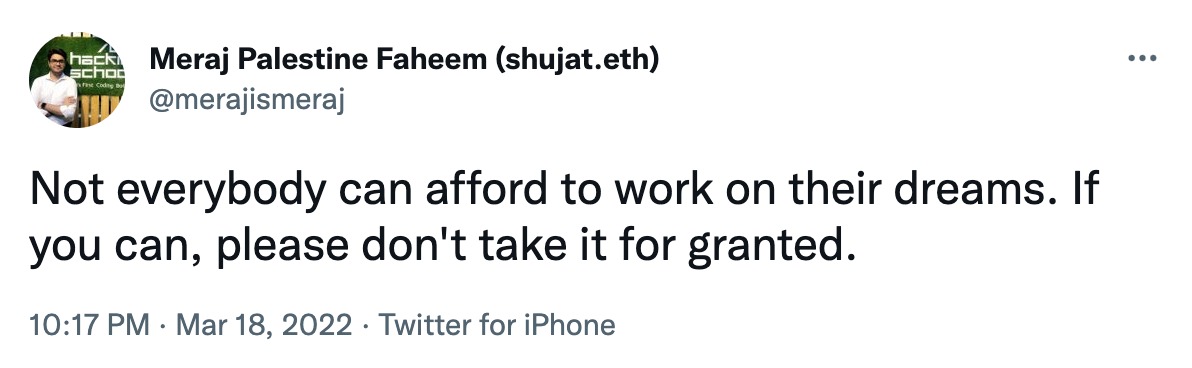Visit the @merajismeraj handle link

point(247,100)
